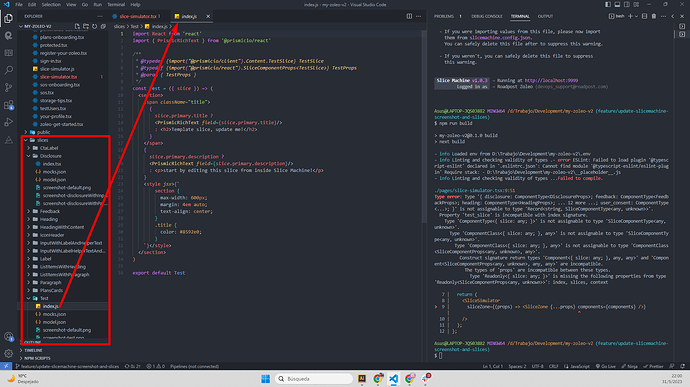Click New File icon in Explorer header
This screenshot has height=387, width=690.
77,26
